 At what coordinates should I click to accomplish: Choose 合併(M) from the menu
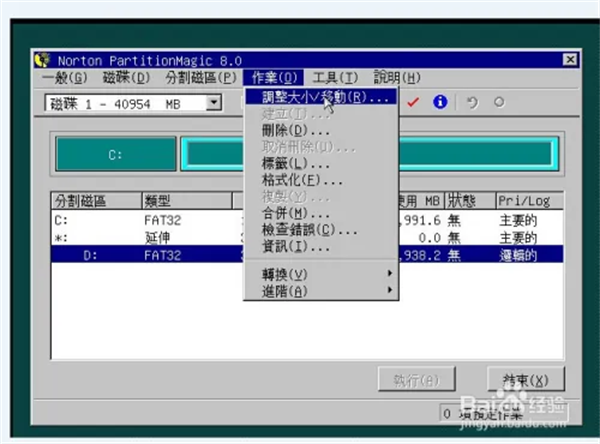point(321,213)
